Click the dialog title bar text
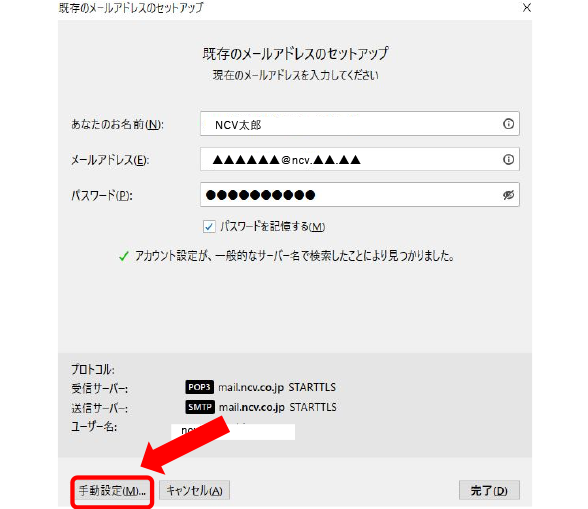The height and width of the screenshot is (509, 588). coord(131,8)
